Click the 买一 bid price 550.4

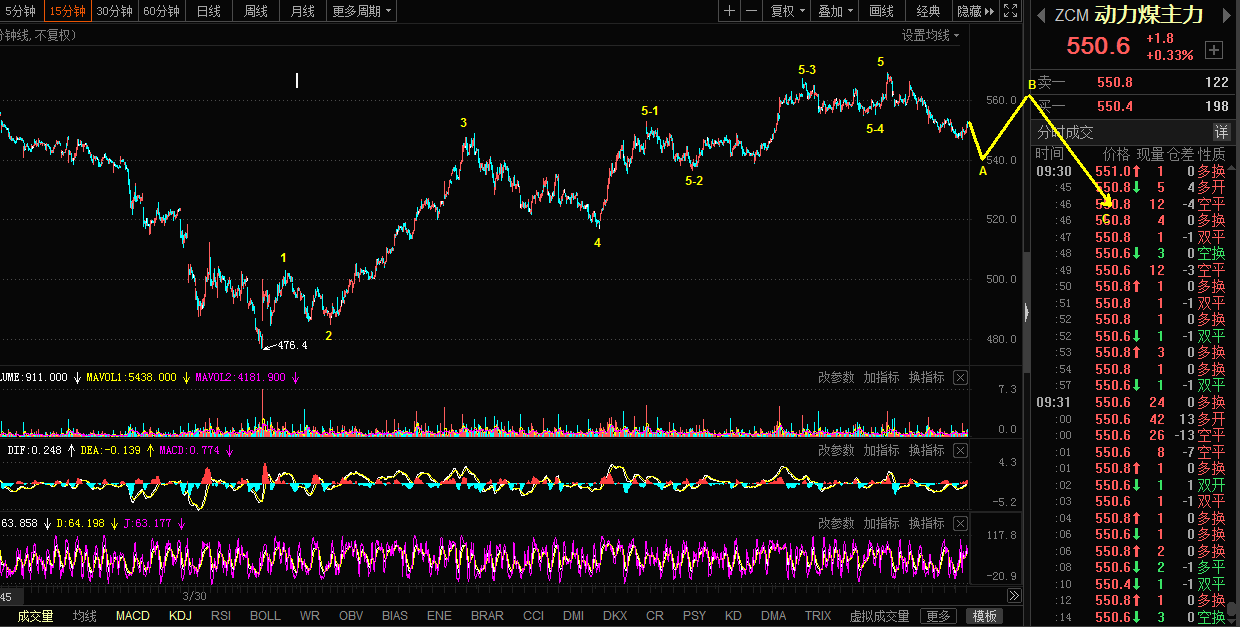tap(1115, 106)
